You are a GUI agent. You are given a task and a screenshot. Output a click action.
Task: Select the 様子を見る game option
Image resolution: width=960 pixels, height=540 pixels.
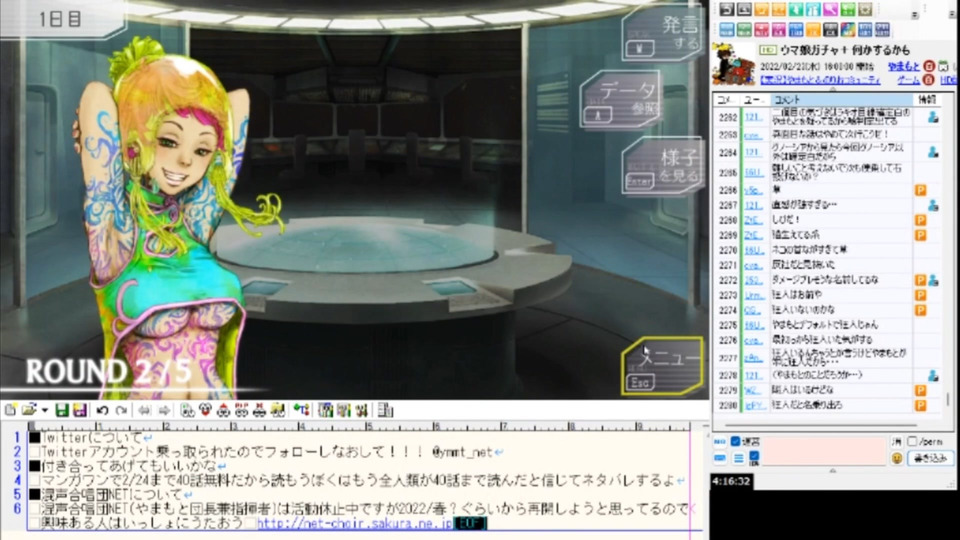664,165
